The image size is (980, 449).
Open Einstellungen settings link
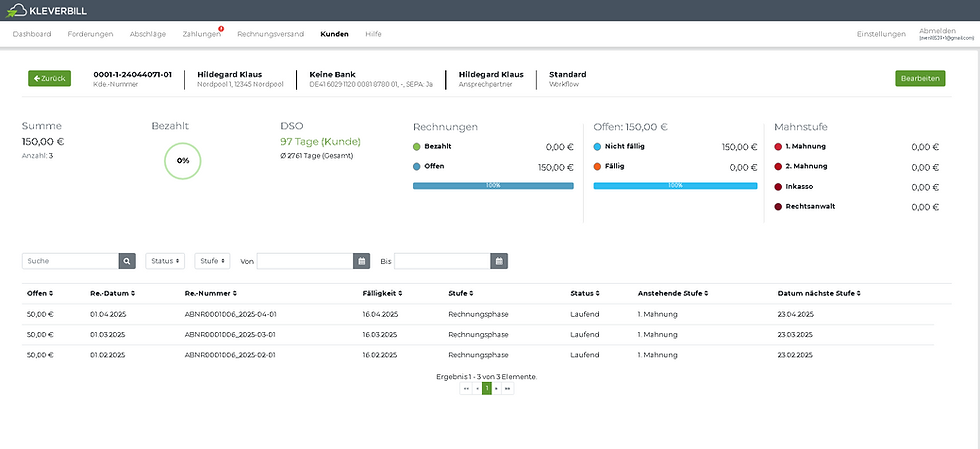[881, 34]
